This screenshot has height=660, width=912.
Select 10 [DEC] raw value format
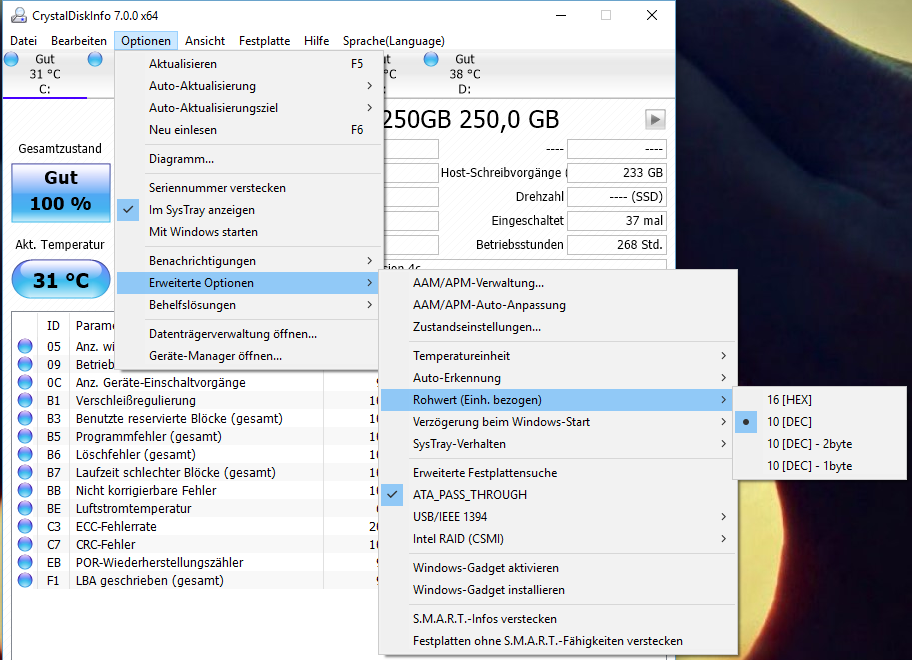point(820,422)
